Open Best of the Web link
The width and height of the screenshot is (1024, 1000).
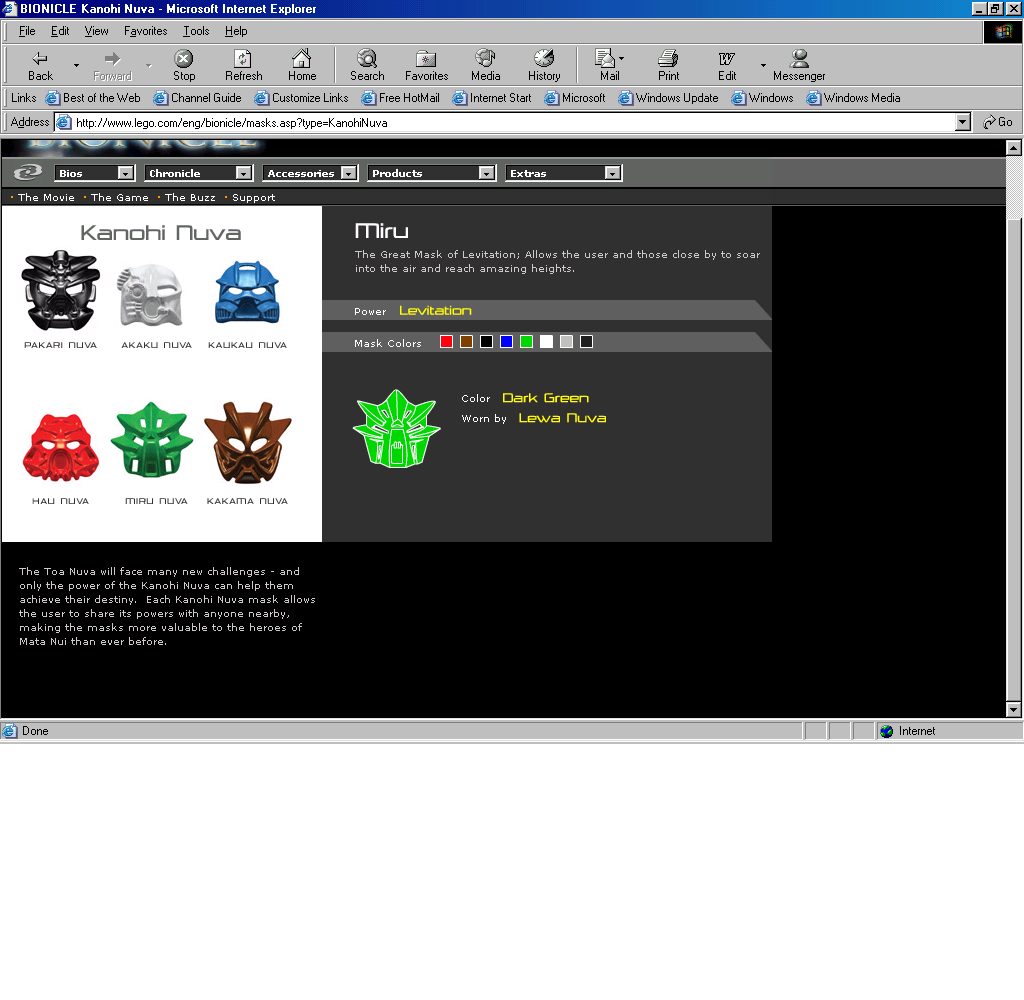pos(93,98)
